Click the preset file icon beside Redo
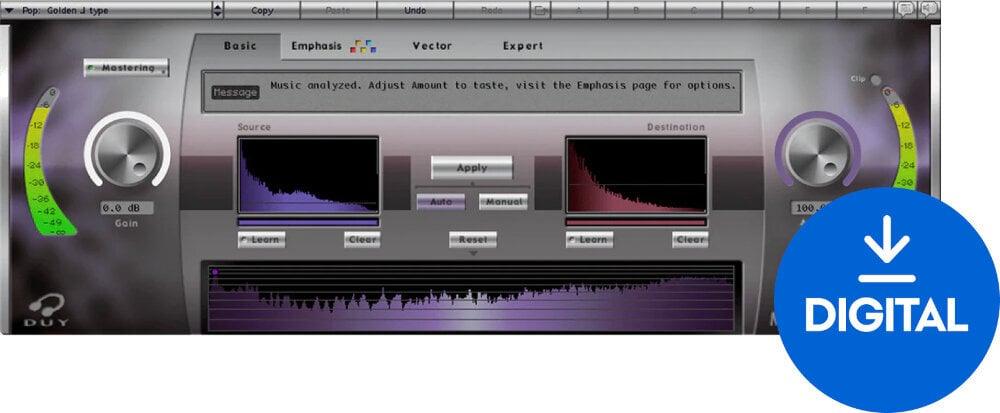Image resolution: width=1000 pixels, height=413 pixels. pos(540,11)
